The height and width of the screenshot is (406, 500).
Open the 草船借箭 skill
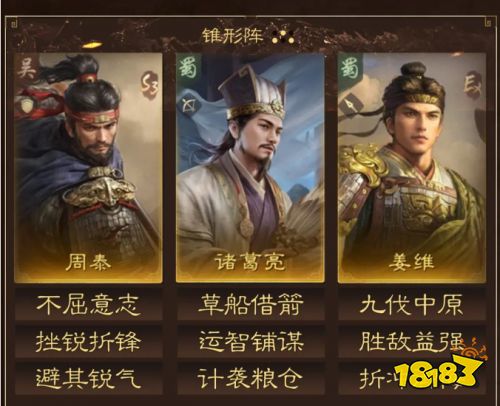[x=250, y=304]
